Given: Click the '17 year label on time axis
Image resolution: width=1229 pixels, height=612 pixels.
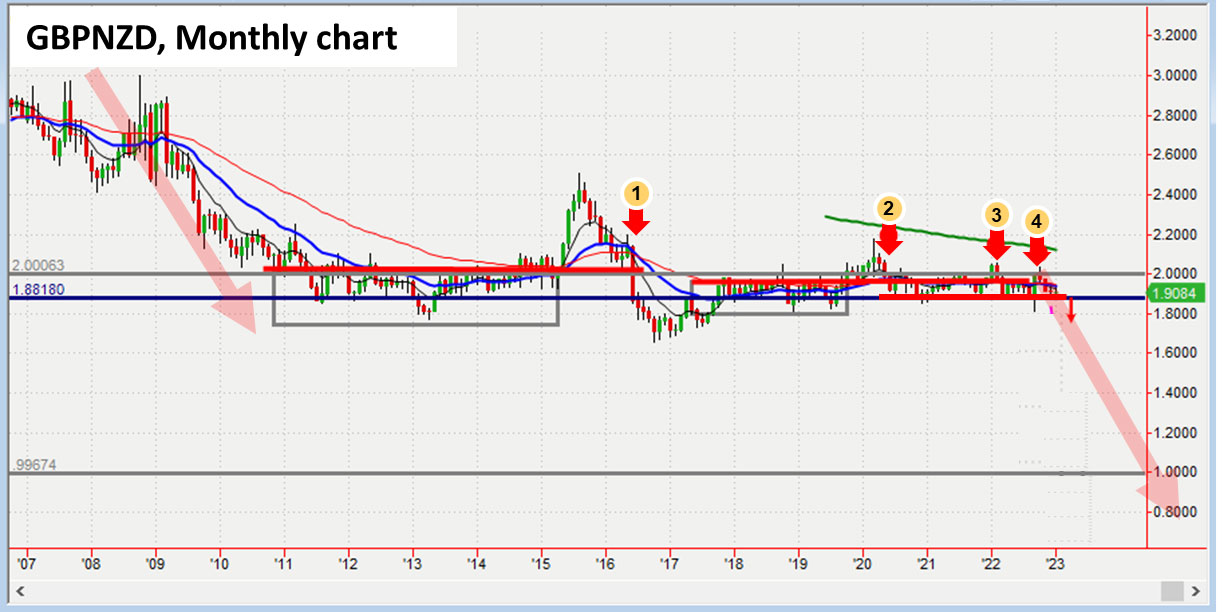Looking at the screenshot, I should [669, 562].
